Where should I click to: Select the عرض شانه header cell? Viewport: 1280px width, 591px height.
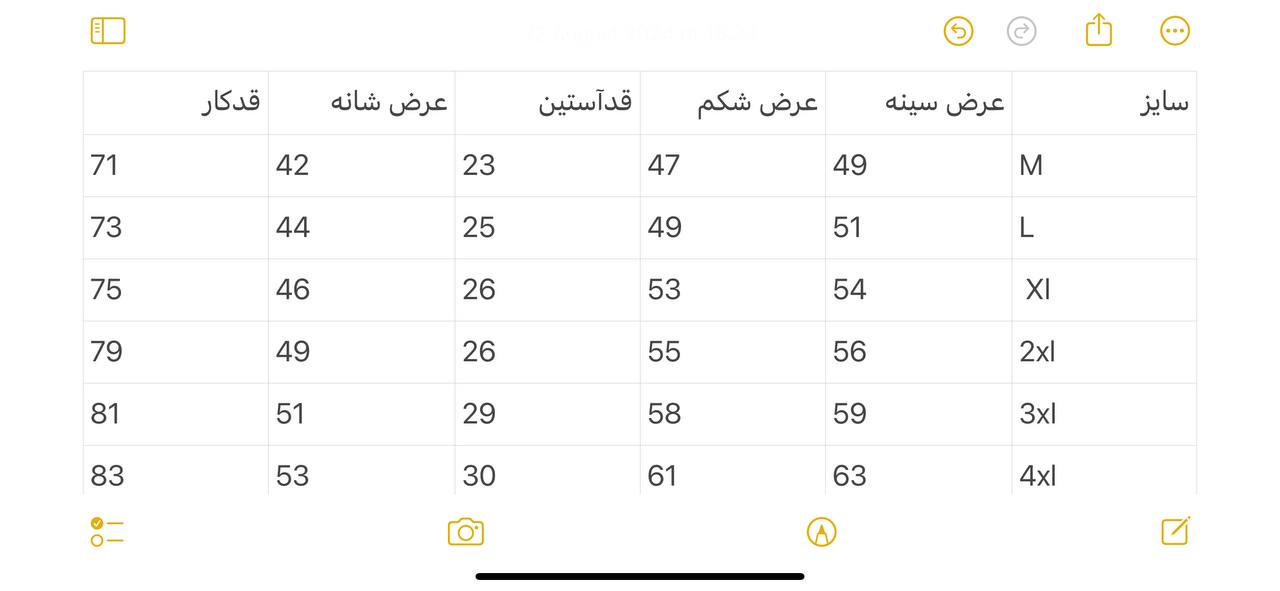click(362, 103)
